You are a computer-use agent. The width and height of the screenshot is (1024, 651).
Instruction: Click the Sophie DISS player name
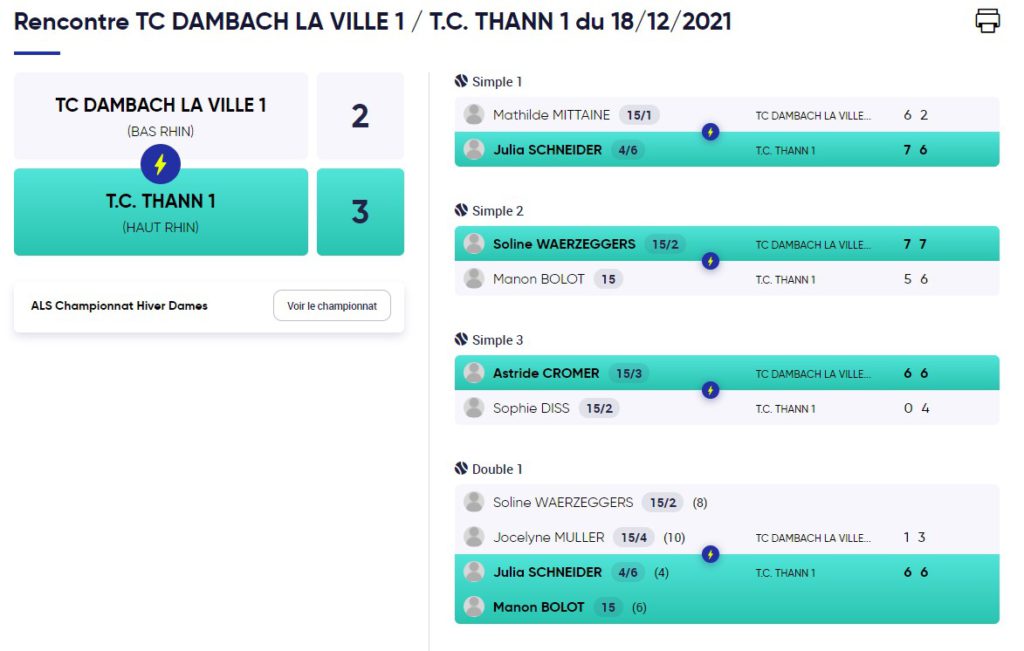[x=531, y=408]
